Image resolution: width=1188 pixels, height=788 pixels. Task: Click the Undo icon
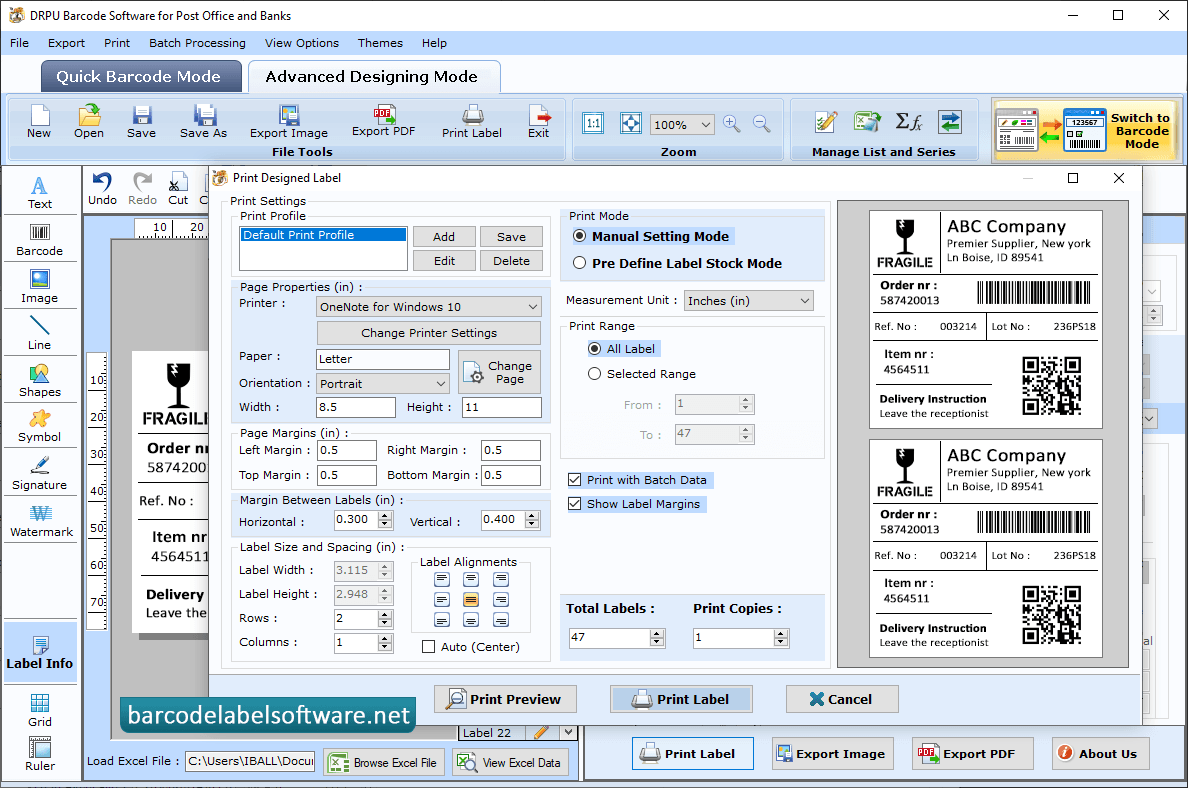(x=102, y=189)
